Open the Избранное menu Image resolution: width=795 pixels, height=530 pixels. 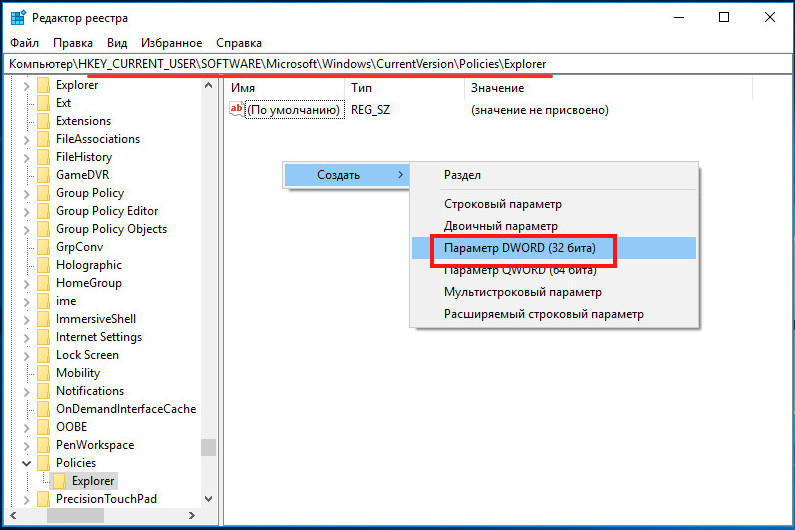(x=171, y=43)
